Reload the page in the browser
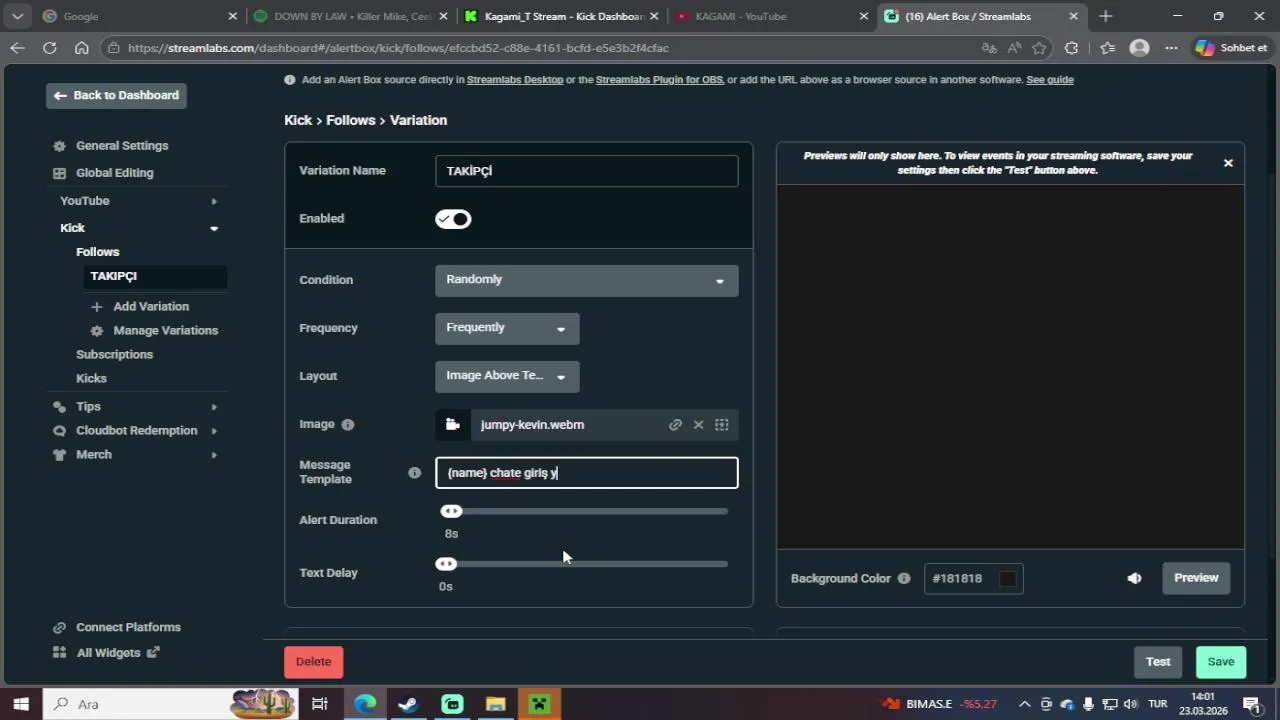Viewport: 1280px width, 720px height. click(x=49, y=48)
